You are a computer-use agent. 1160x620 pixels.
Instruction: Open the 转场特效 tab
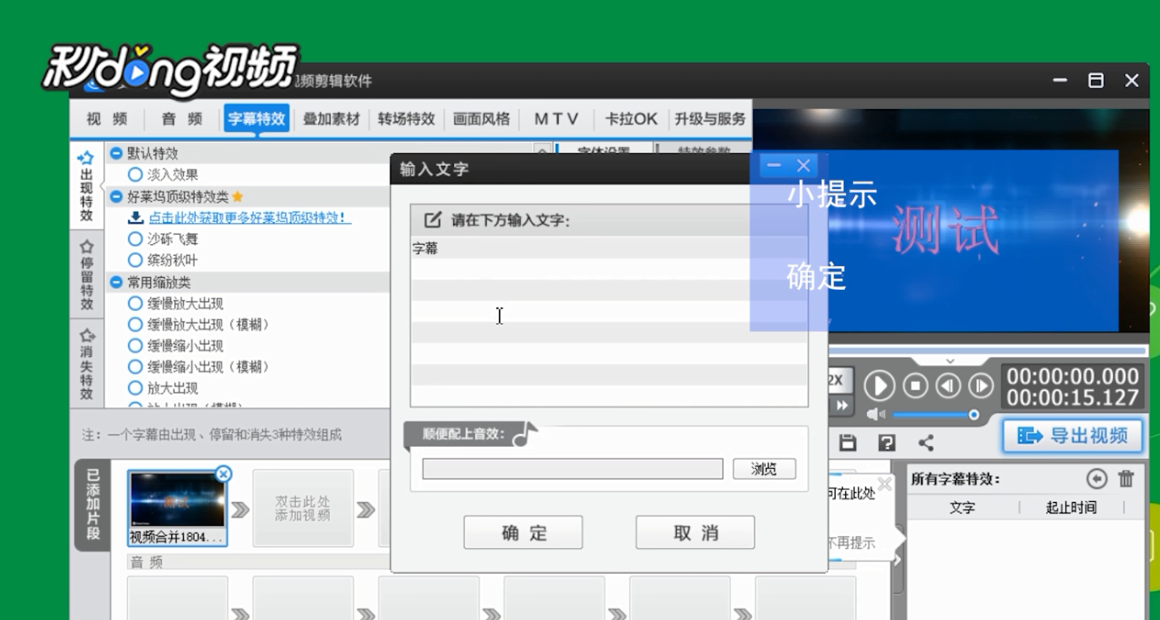(406, 118)
